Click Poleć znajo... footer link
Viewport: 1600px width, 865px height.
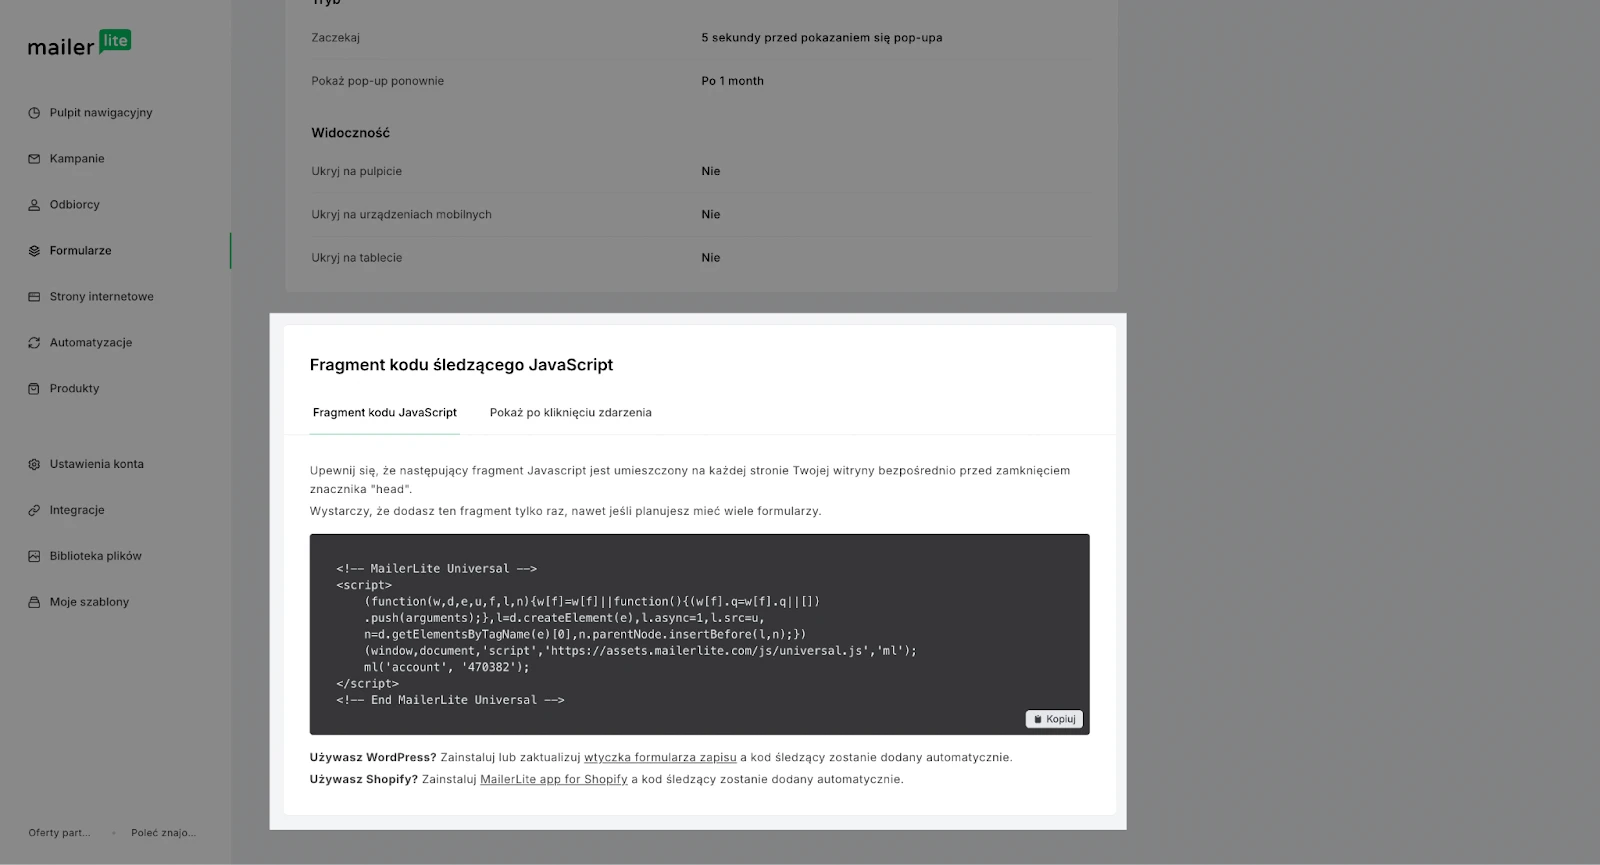coord(163,833)
